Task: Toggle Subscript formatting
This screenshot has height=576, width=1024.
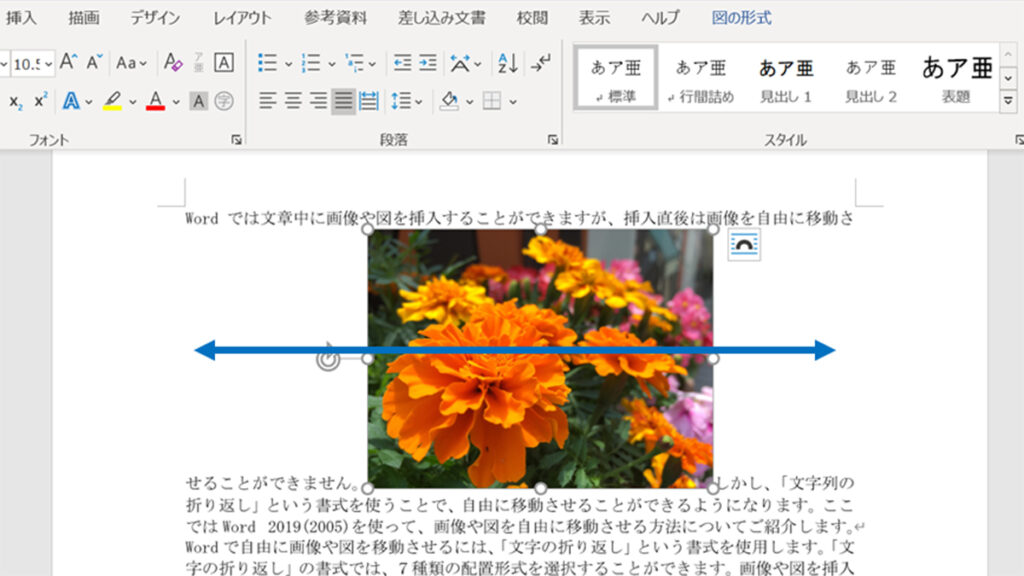Action: (x=16, y=101)
